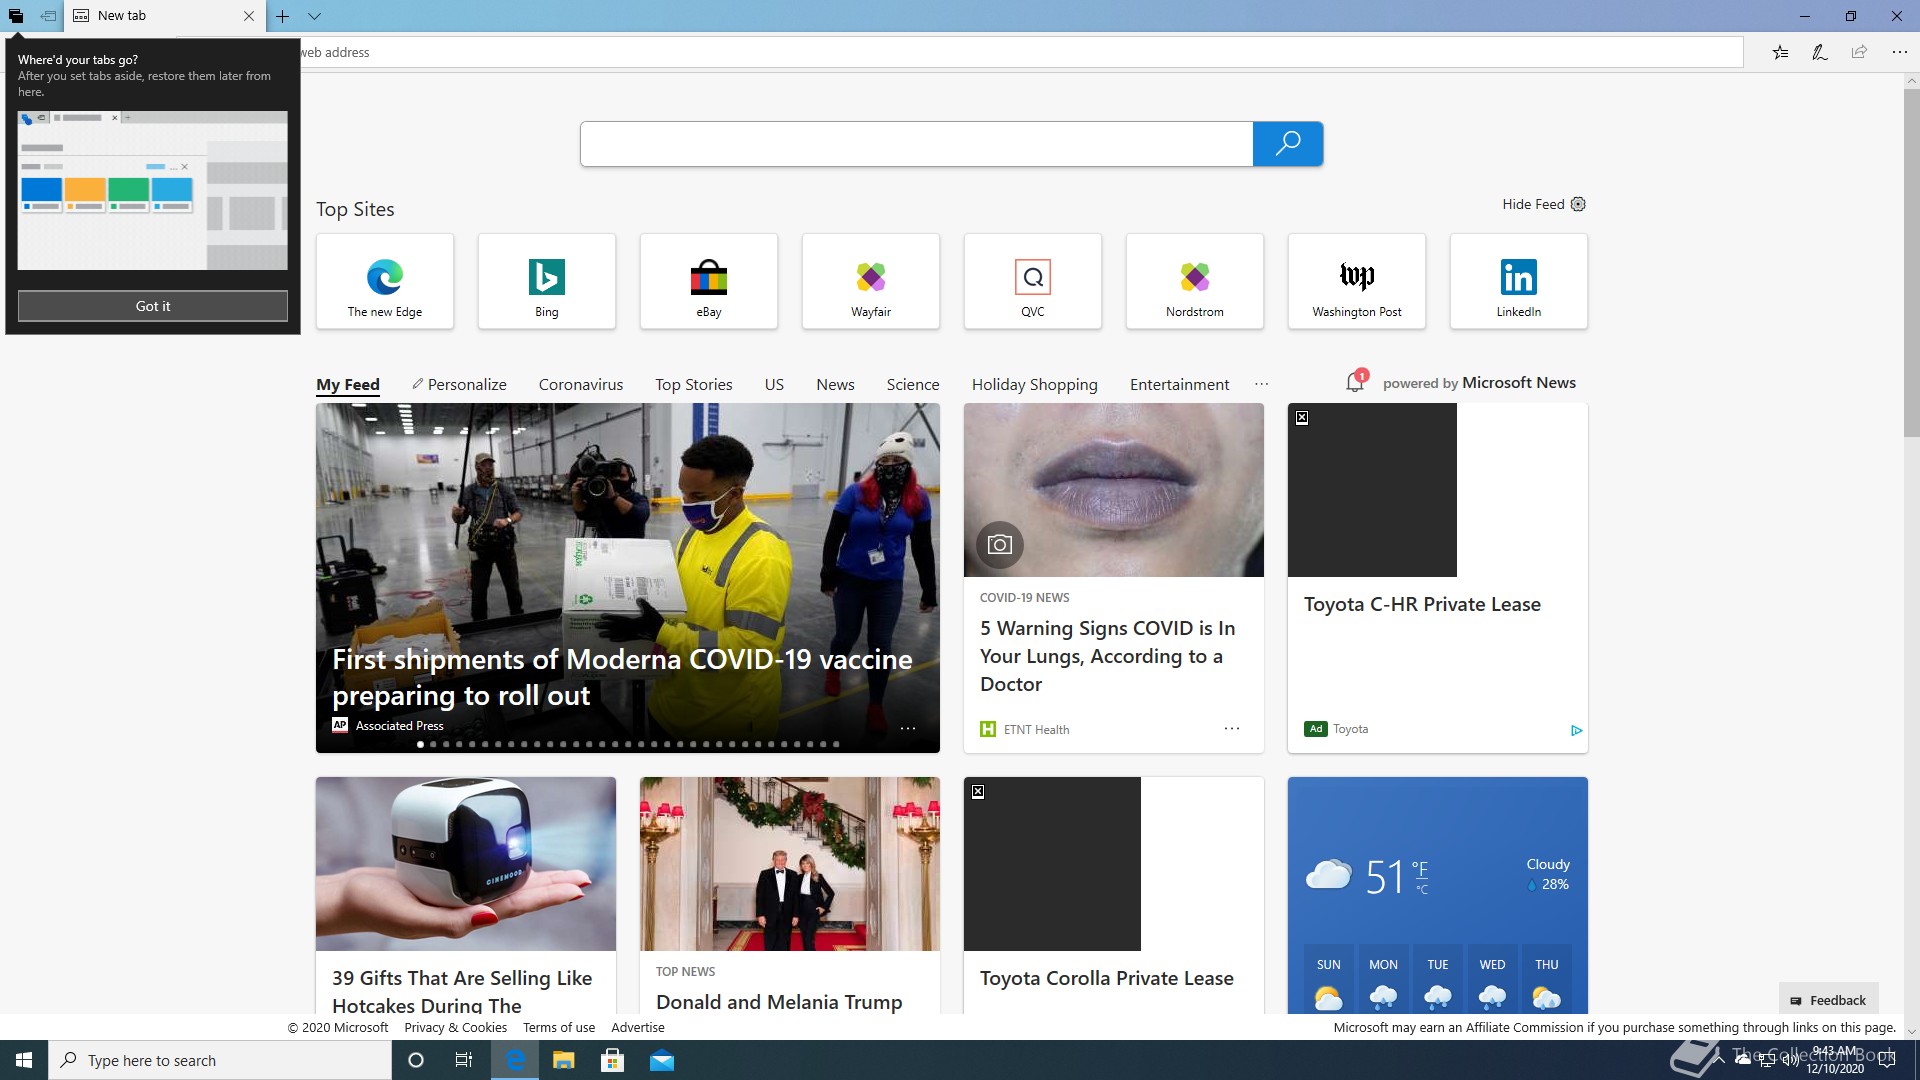Viewport: 1920px width, 1080px height.
Task: Open eBay top site tile
Action: (x=709, y=281)
